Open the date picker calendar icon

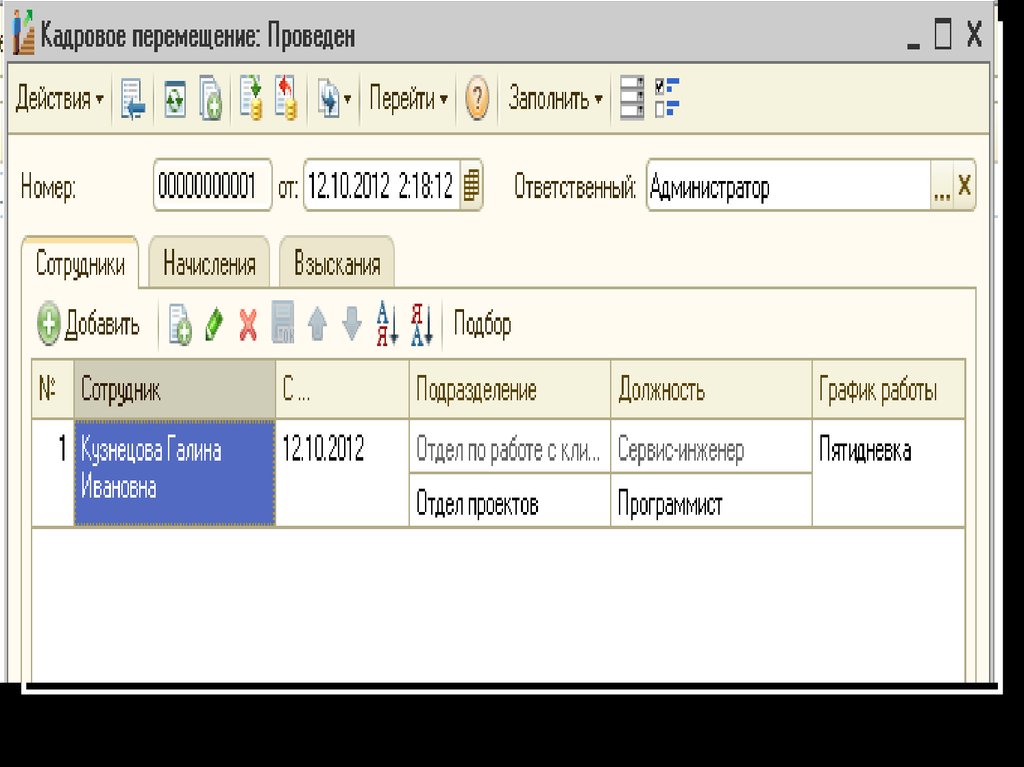[x=471, y=187]
